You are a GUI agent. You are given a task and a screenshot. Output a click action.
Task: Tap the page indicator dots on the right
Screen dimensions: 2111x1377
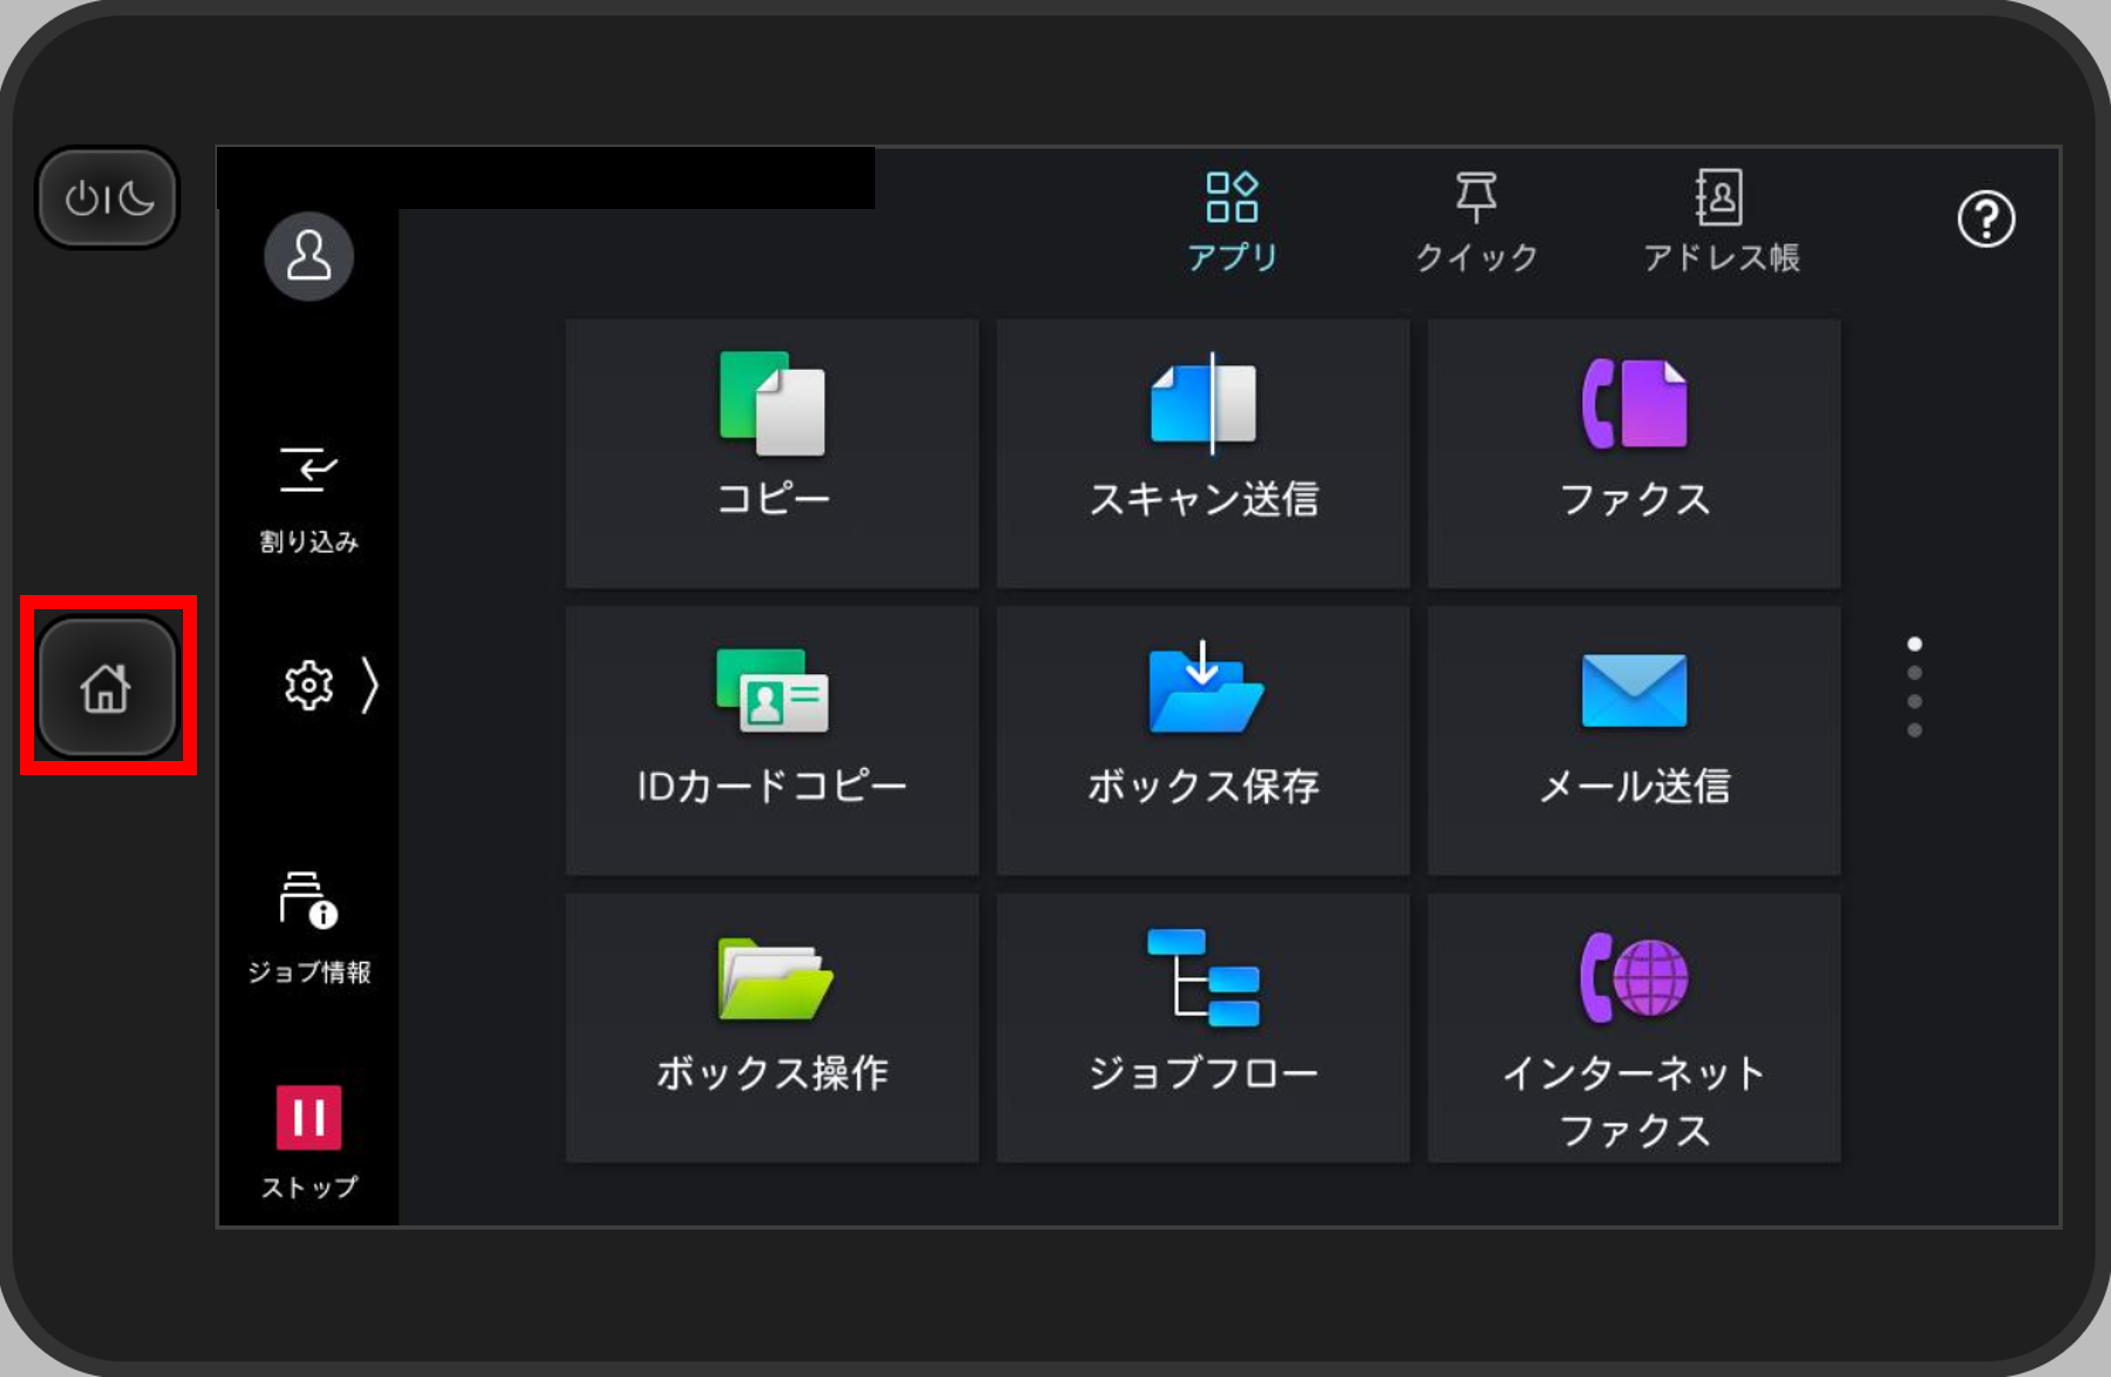(1915, 686)
